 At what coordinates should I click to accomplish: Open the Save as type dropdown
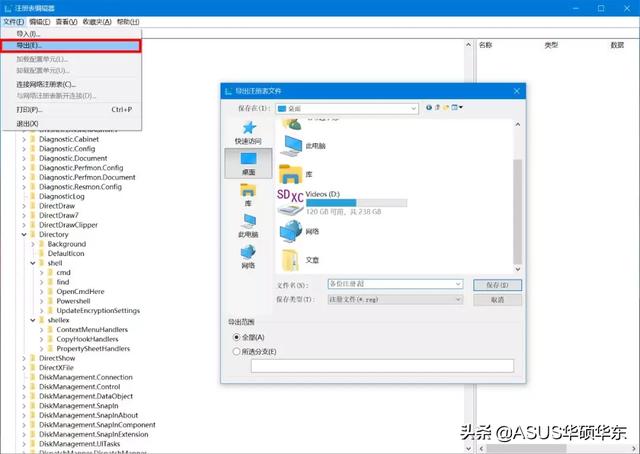395,299
